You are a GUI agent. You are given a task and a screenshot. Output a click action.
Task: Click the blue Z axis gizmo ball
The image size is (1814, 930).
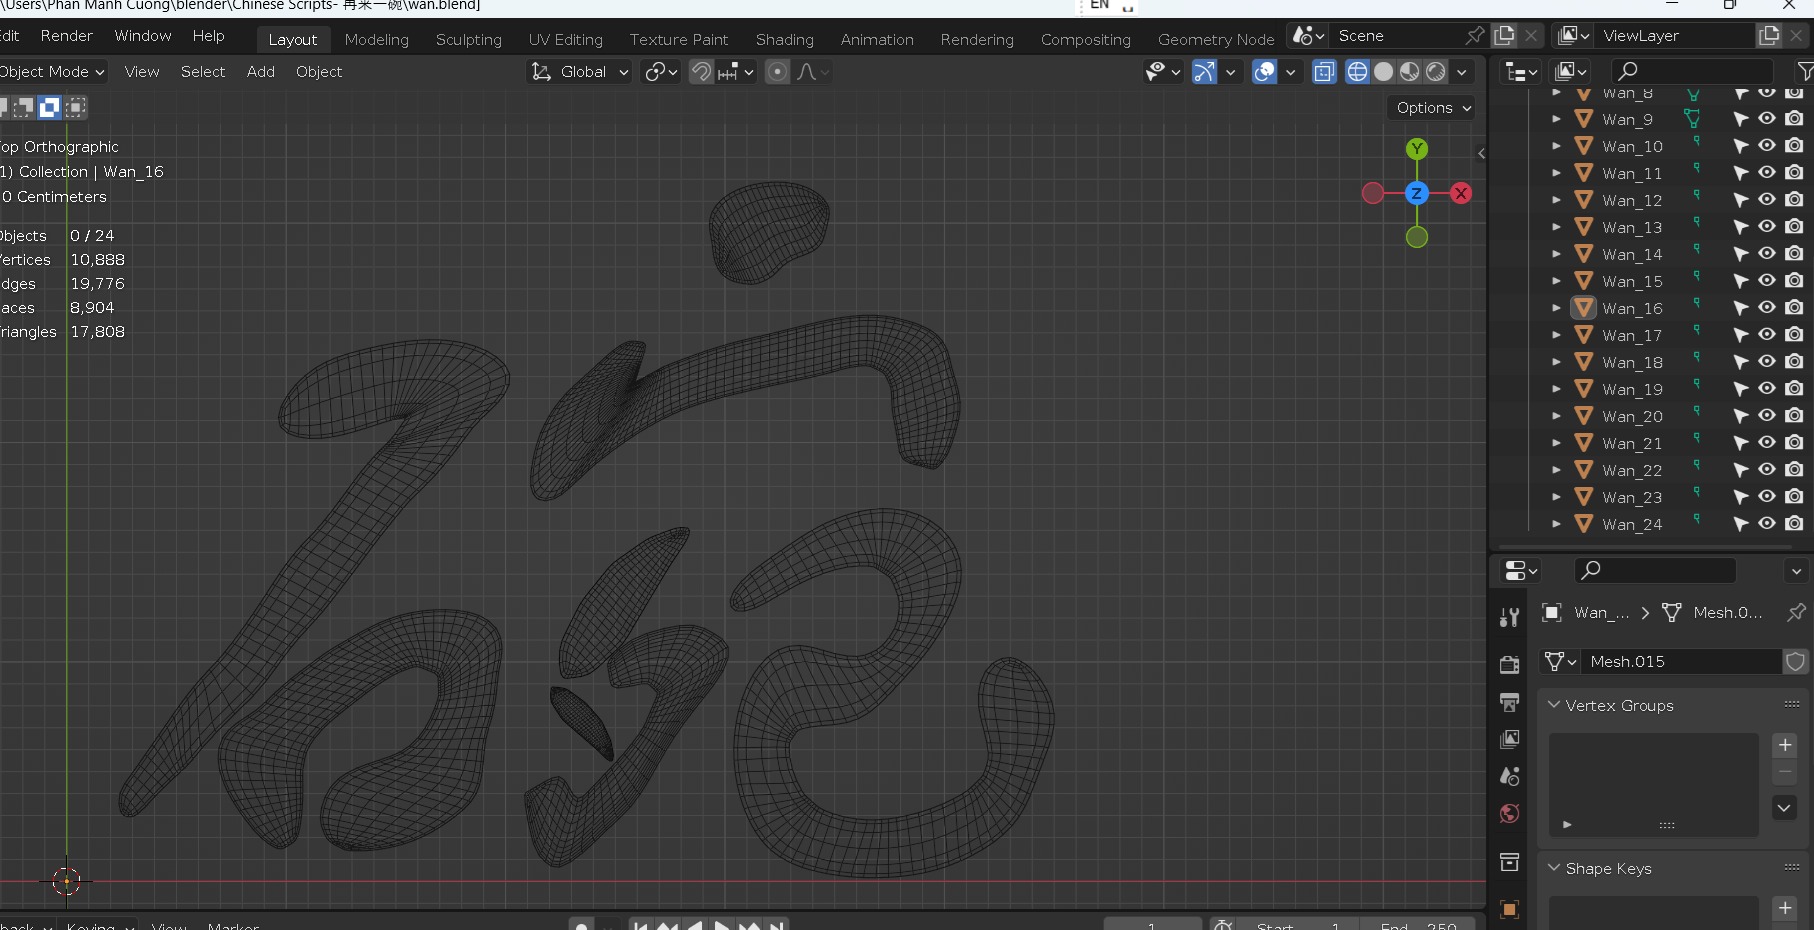(x=1417, y=193)
